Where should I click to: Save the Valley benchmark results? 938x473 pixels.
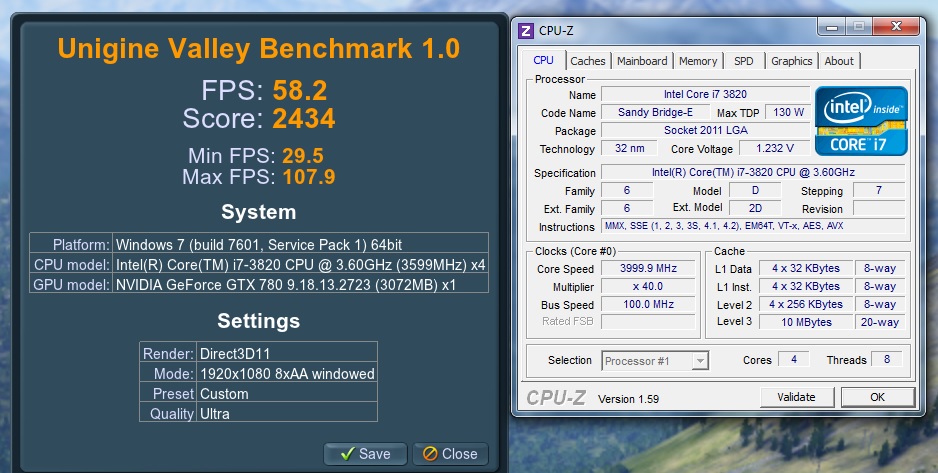[366, 454]
